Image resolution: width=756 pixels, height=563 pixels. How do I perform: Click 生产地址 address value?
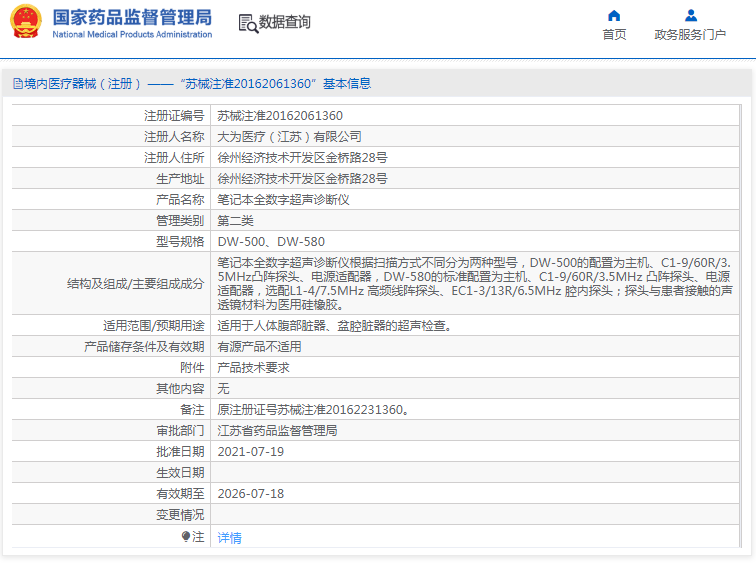point(302,179)
